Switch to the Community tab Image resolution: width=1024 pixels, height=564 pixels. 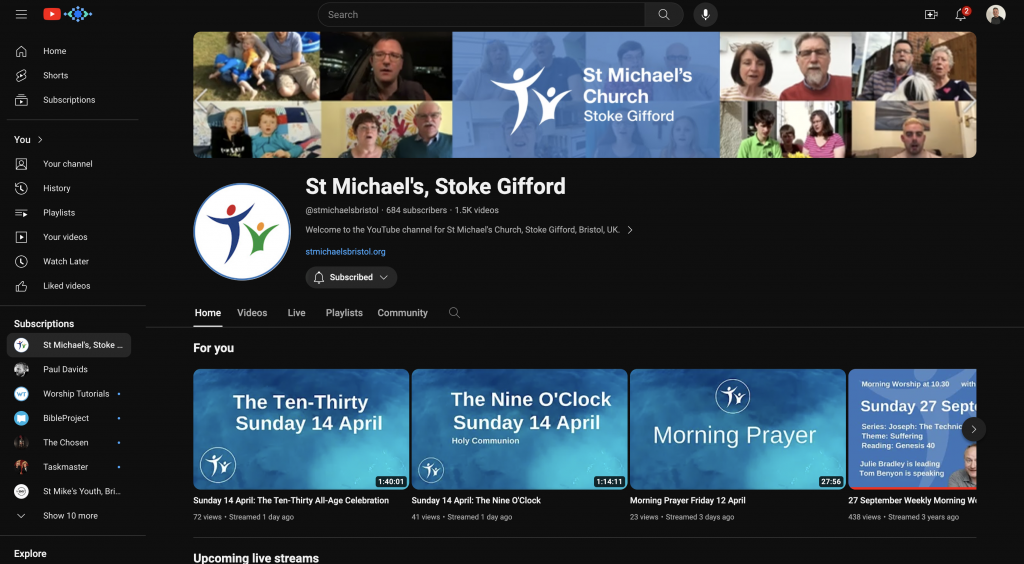pos(402,313)
